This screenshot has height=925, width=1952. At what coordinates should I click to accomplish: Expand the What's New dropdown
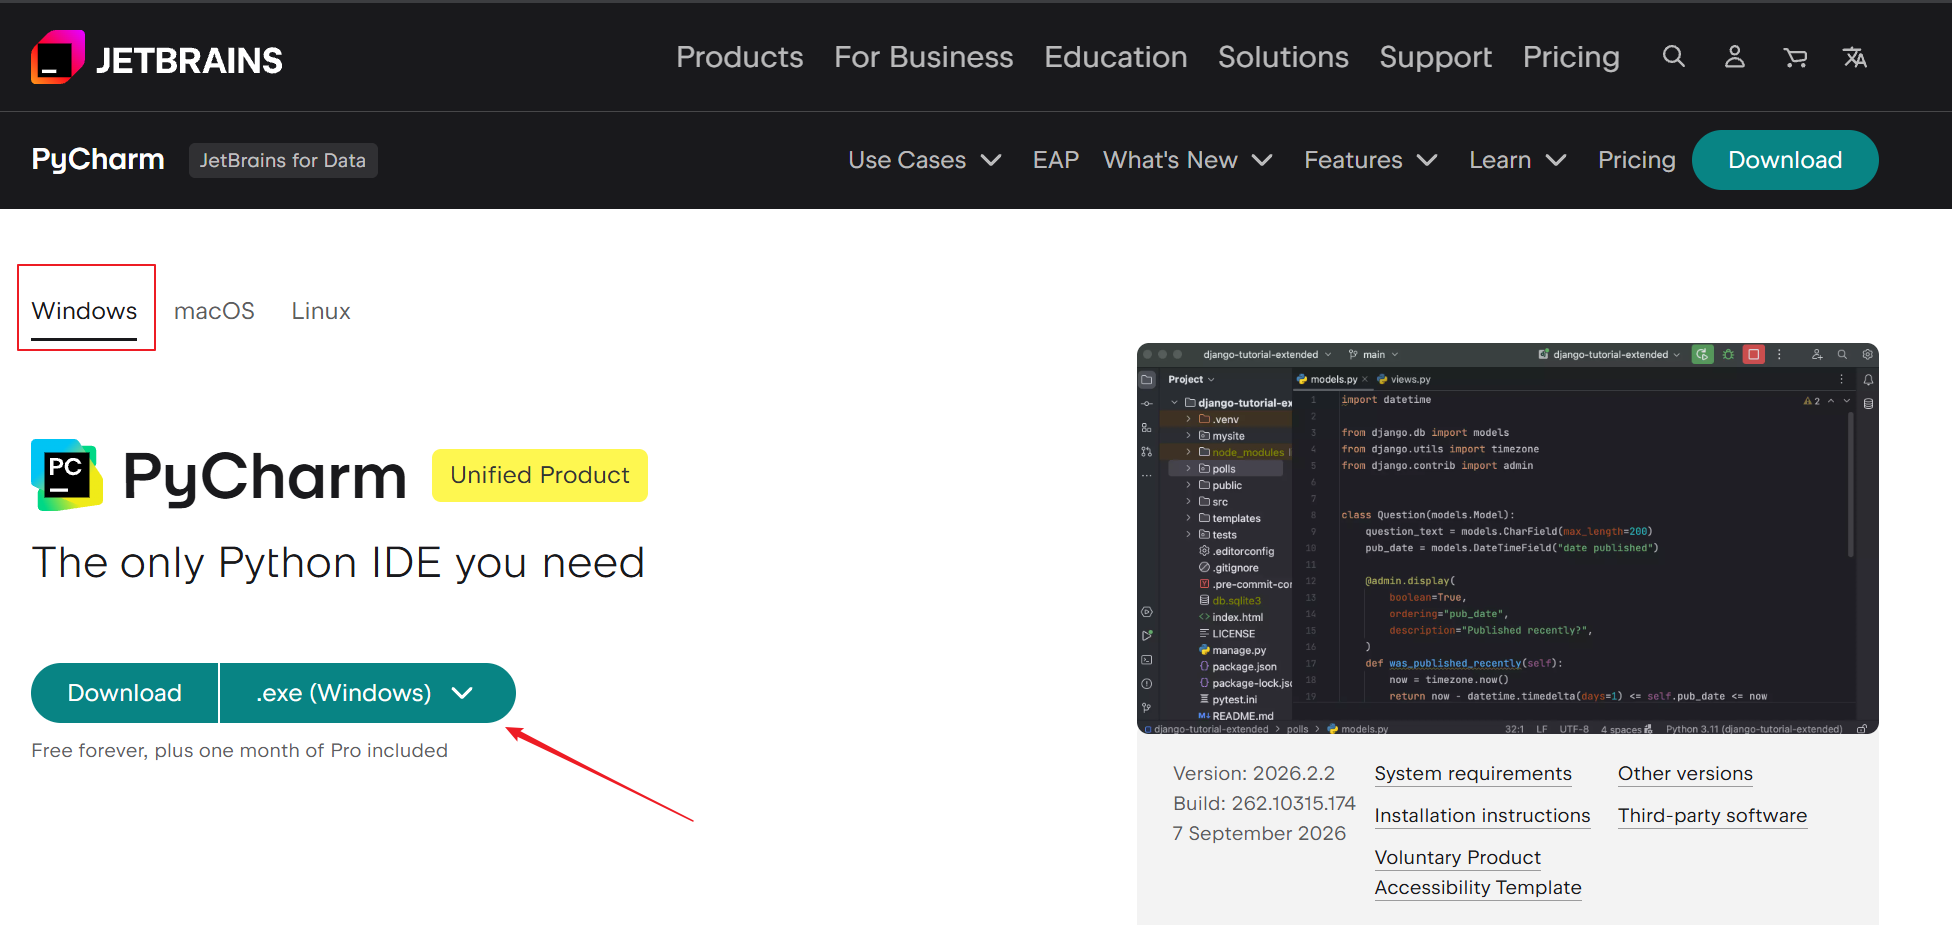[1188, 160]
